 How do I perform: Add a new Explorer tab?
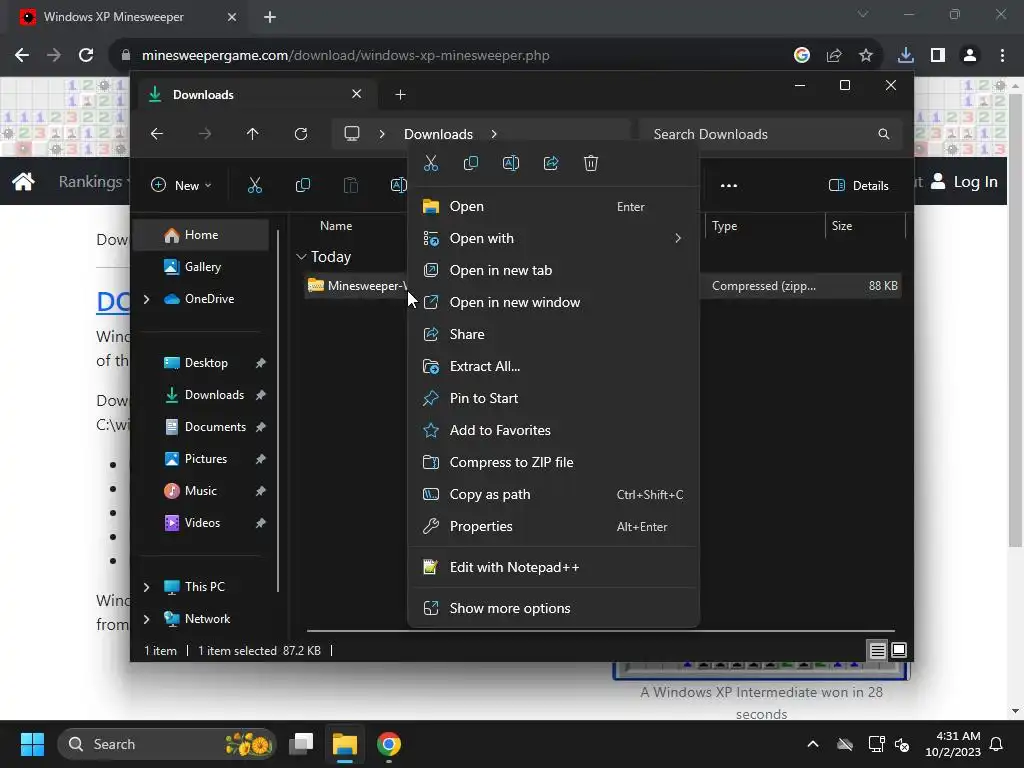(400, 95)
